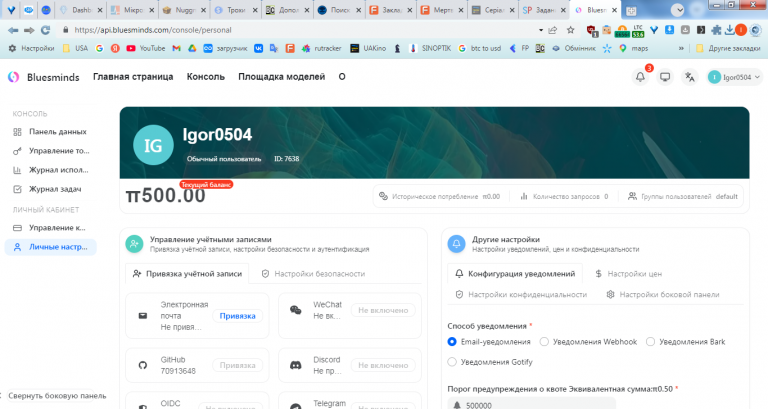Click the ID: 7638 label
Viewport: 768px width, 409px height.
287,159
